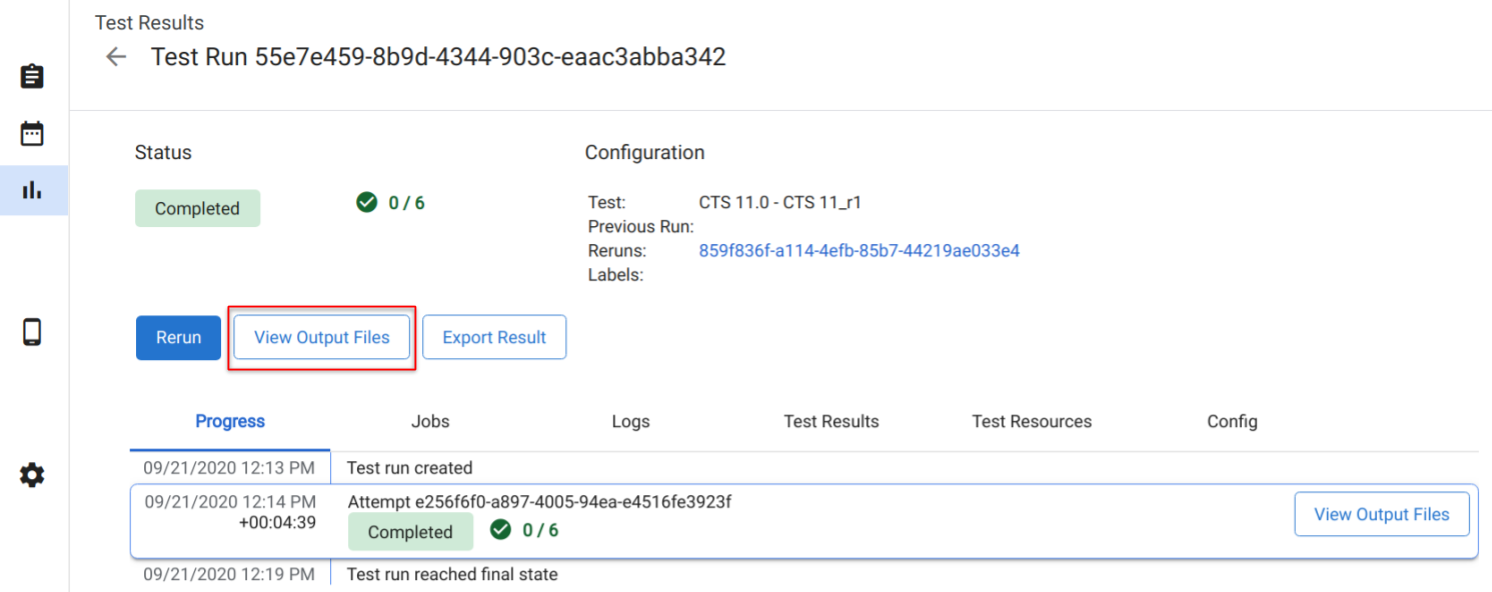Go back using the arrow icon
Viewport: 1492px width, 592px height.
[x=115, y=57]
